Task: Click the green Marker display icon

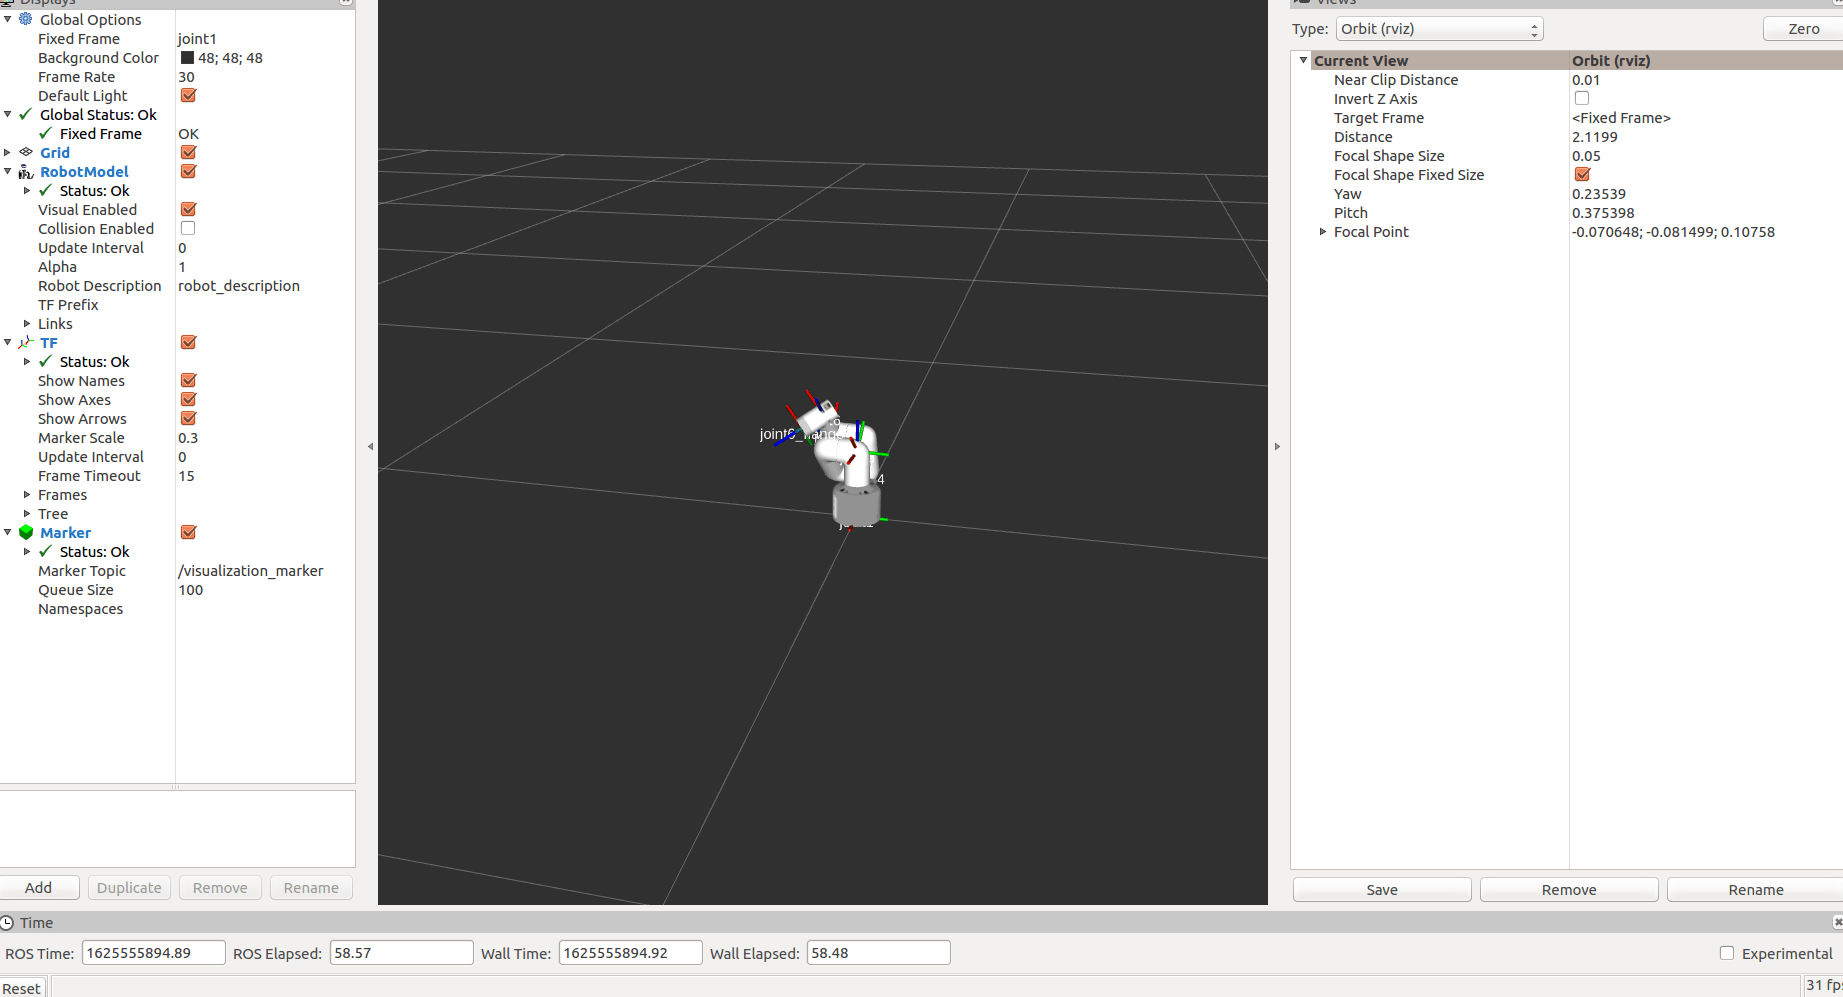Action: click(26, 533)
